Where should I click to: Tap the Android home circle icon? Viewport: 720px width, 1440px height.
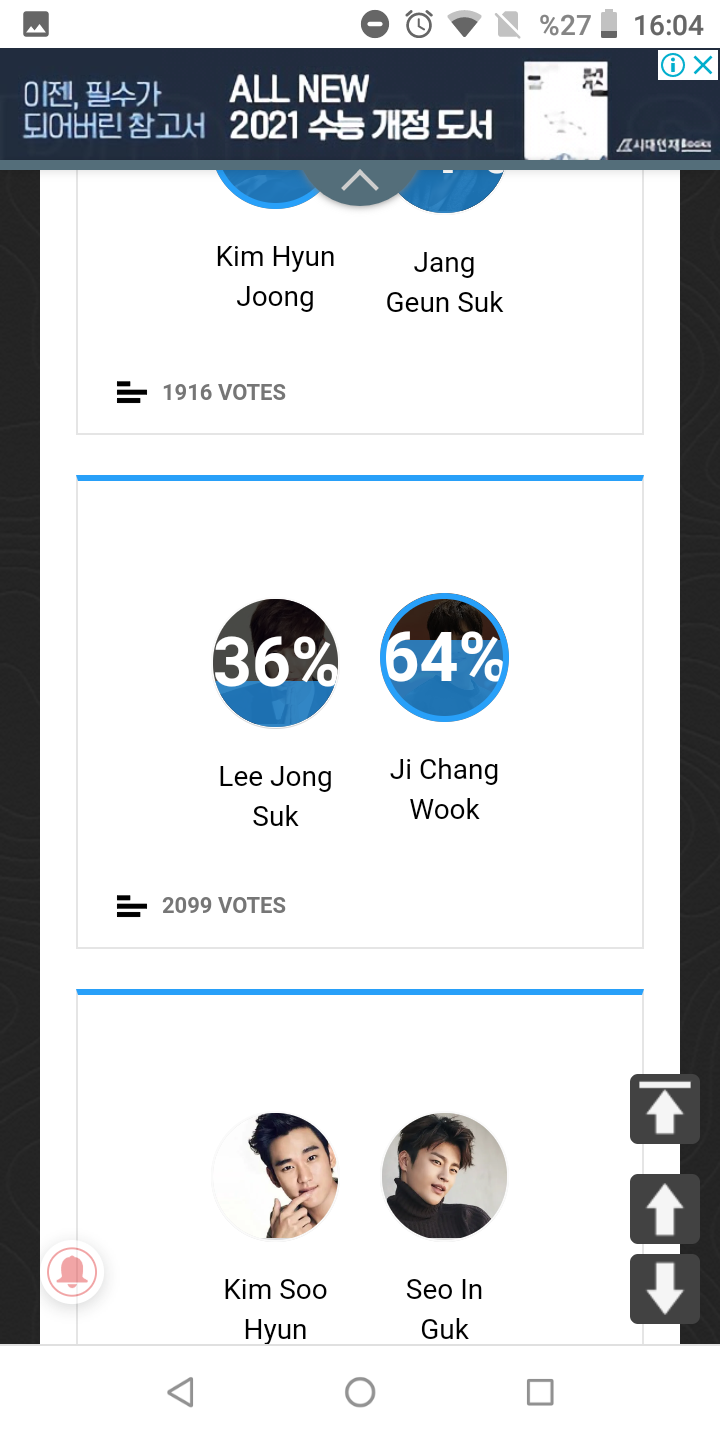(x=360, y=1392)
